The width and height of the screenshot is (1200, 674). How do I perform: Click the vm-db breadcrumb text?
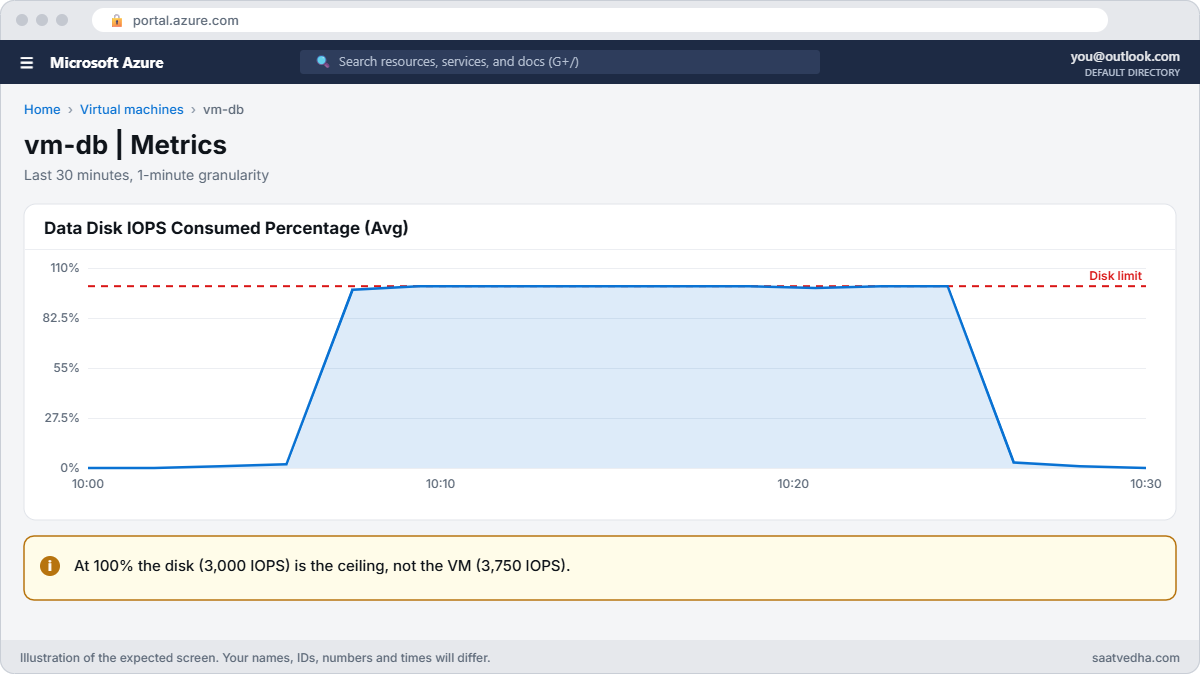point(223,110)
